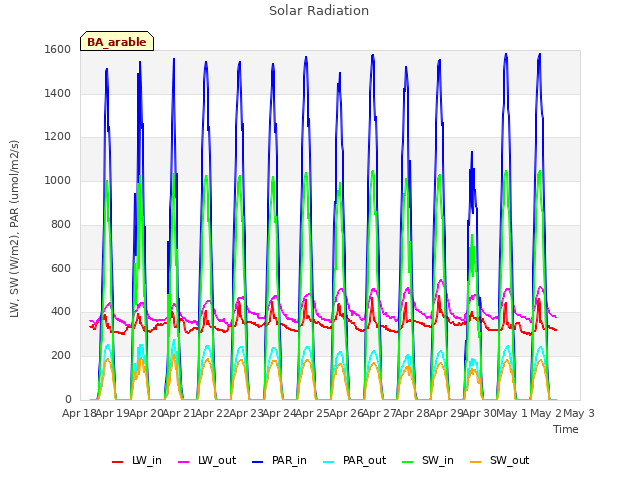Click the low PAR_in peak on Apr 29
Image resolution: width=640 pixels, height=480 pixels.
click(472, 153)
